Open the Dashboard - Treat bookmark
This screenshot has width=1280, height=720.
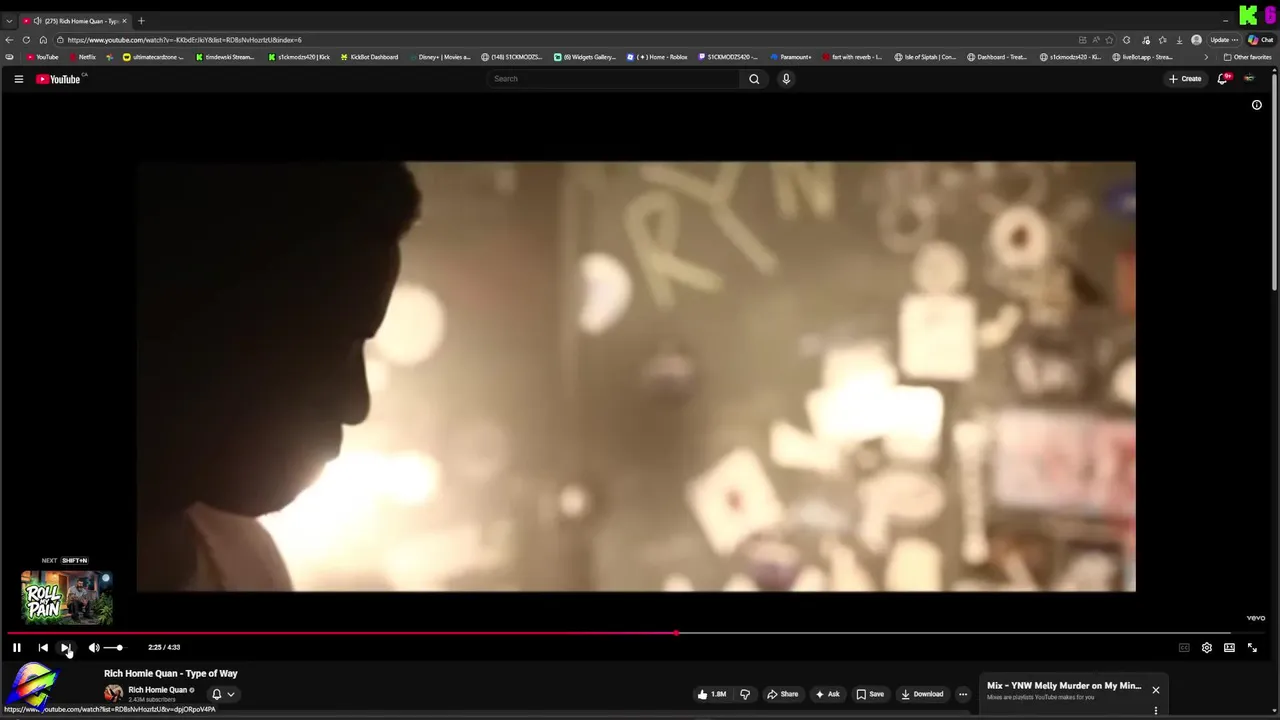point(997,57)
